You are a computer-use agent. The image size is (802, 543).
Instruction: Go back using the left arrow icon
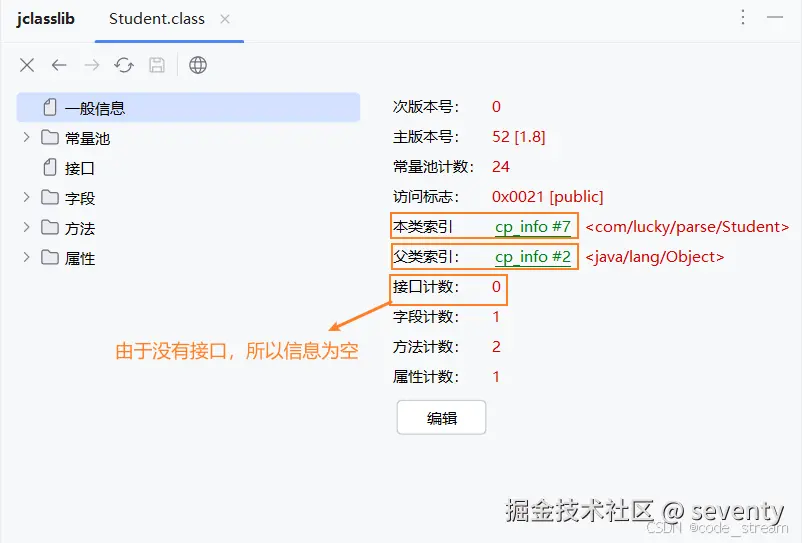click(x=59, y=65)
